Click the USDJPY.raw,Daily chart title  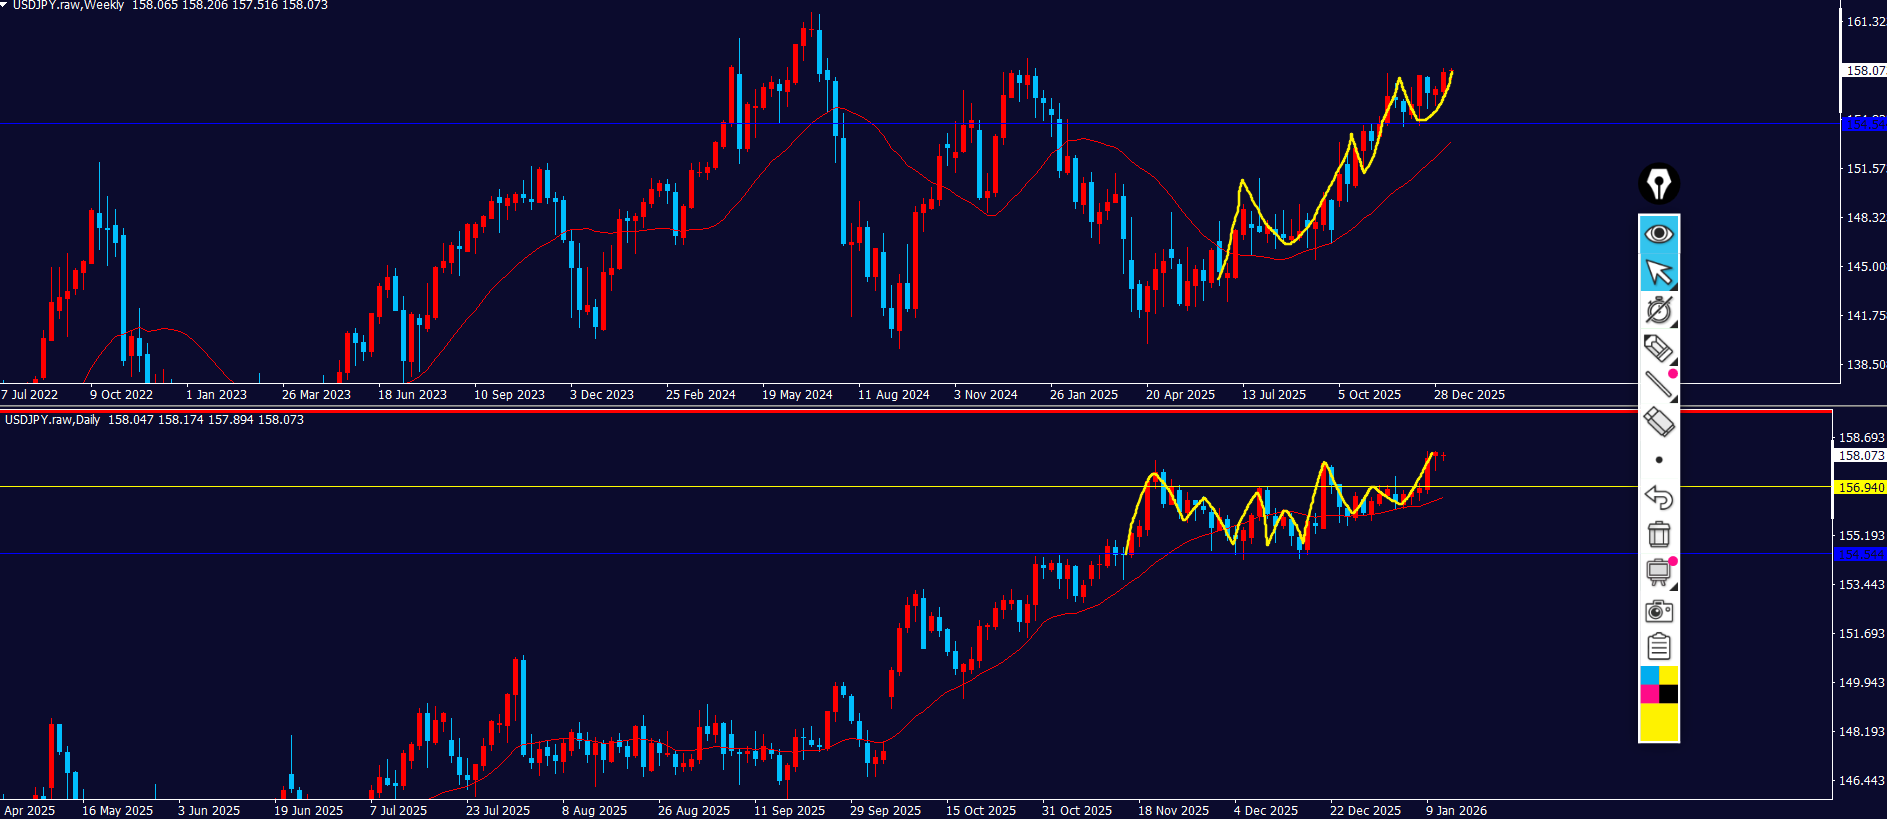tap(52, 420)
